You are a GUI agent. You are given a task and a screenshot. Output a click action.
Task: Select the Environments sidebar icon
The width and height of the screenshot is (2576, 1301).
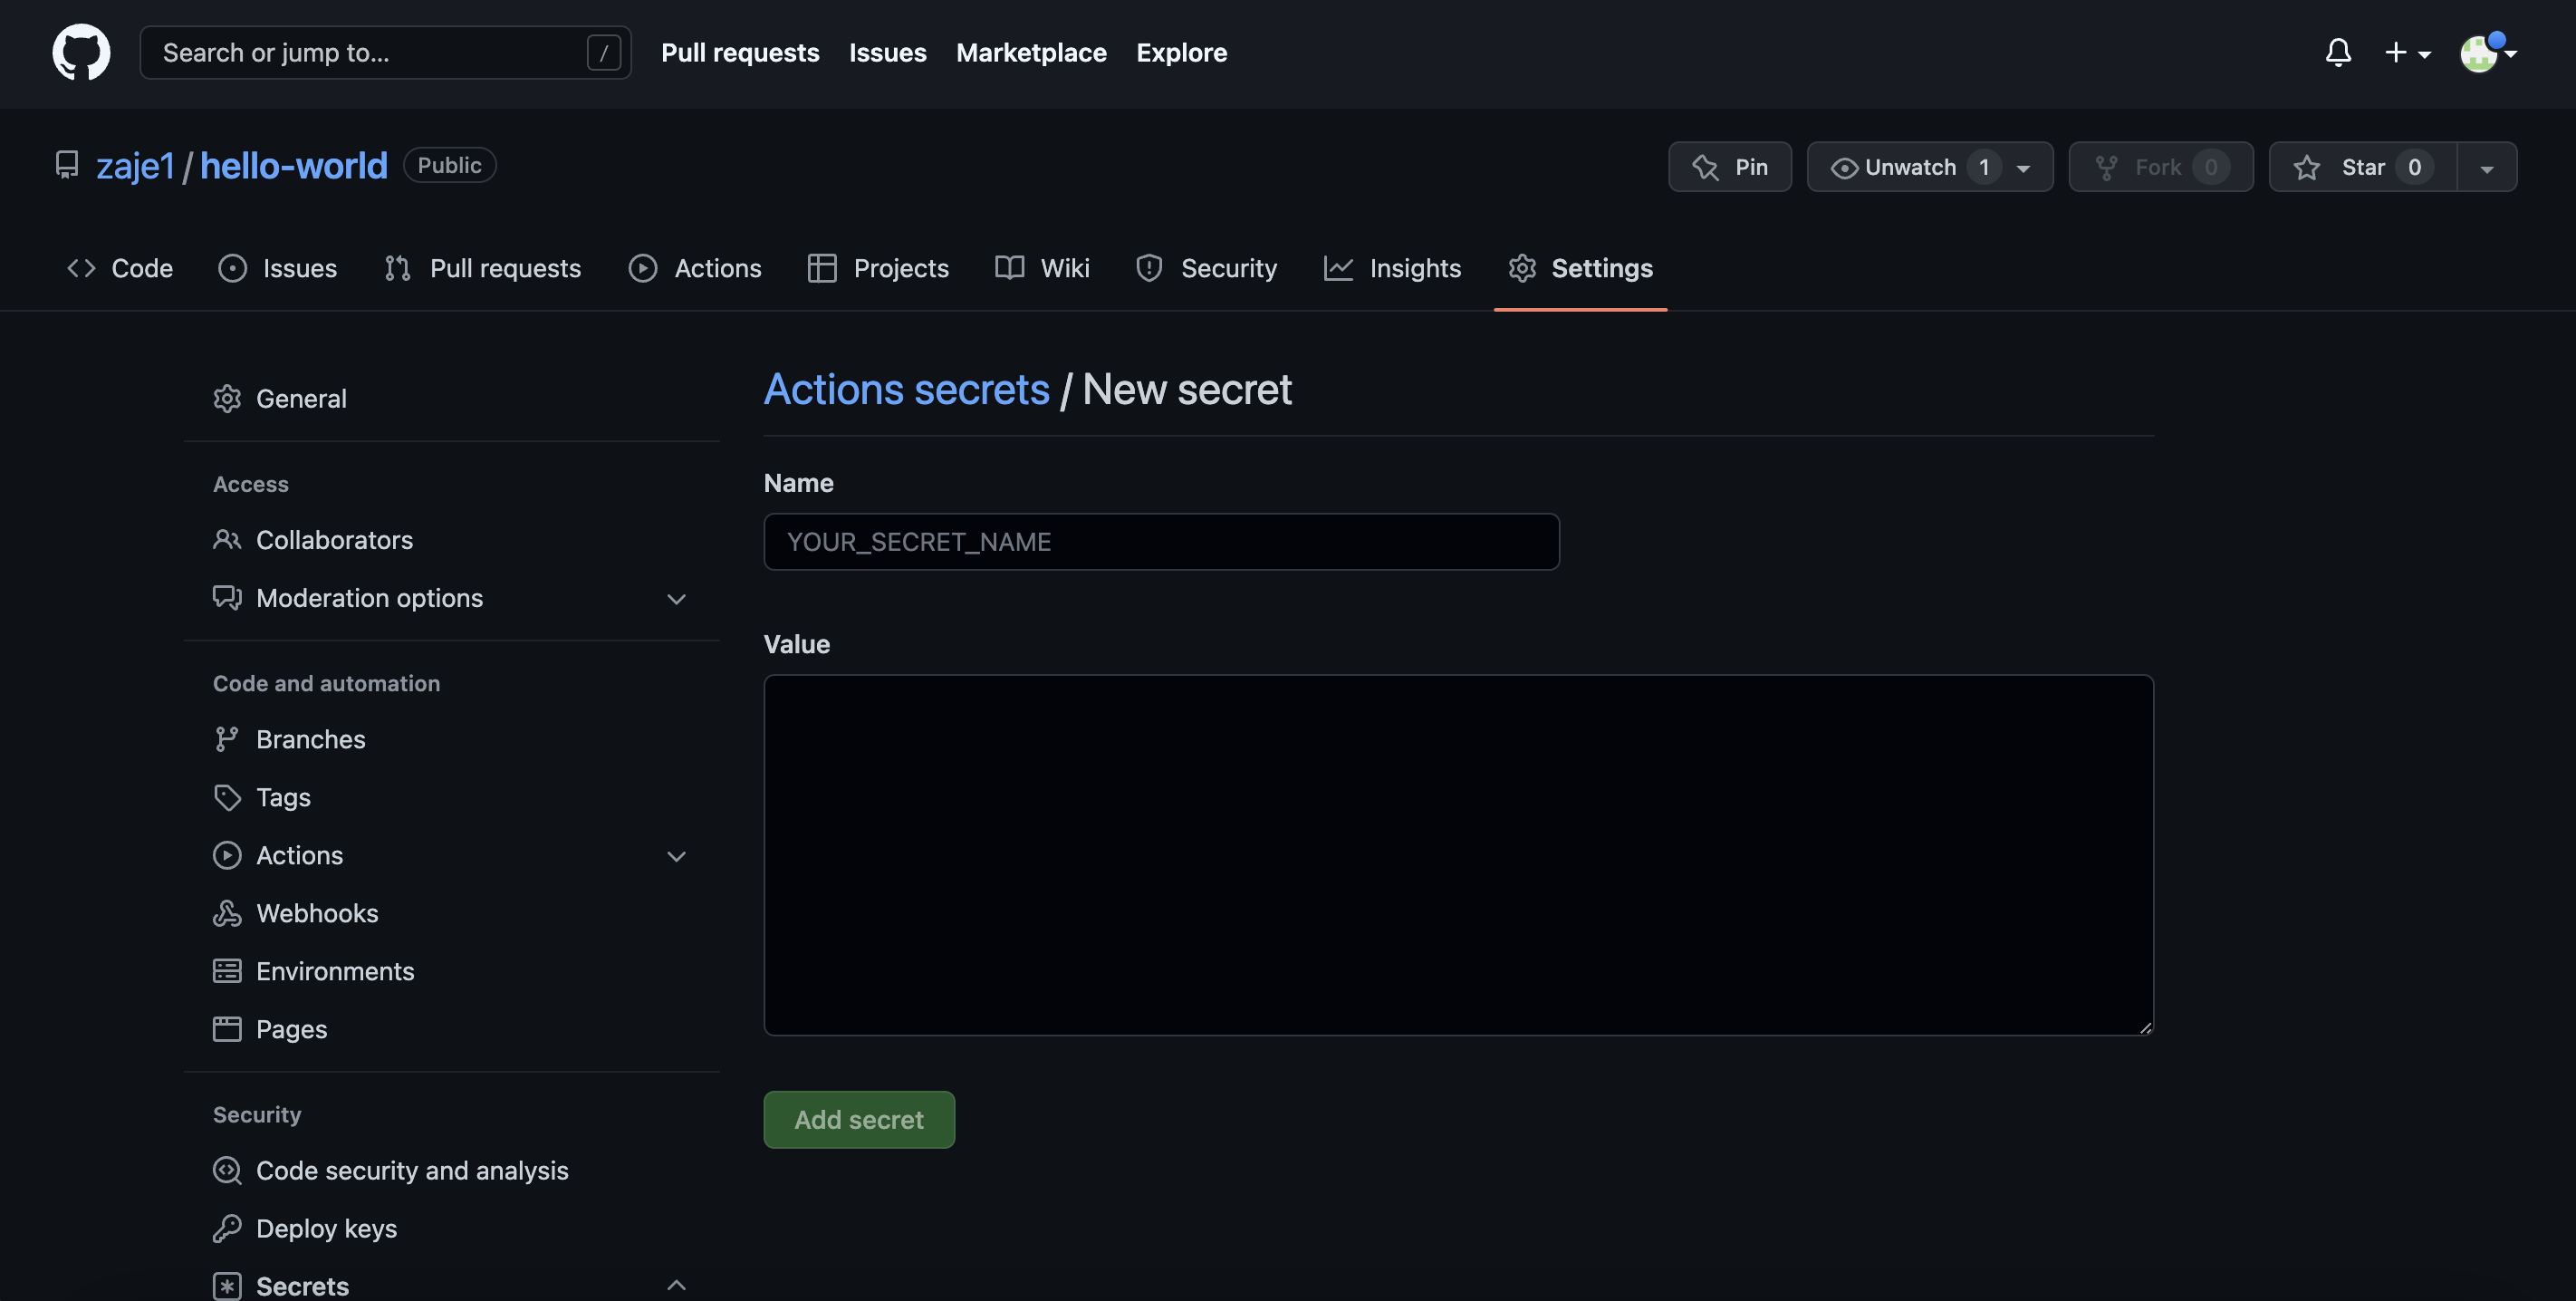click(227, 970)
